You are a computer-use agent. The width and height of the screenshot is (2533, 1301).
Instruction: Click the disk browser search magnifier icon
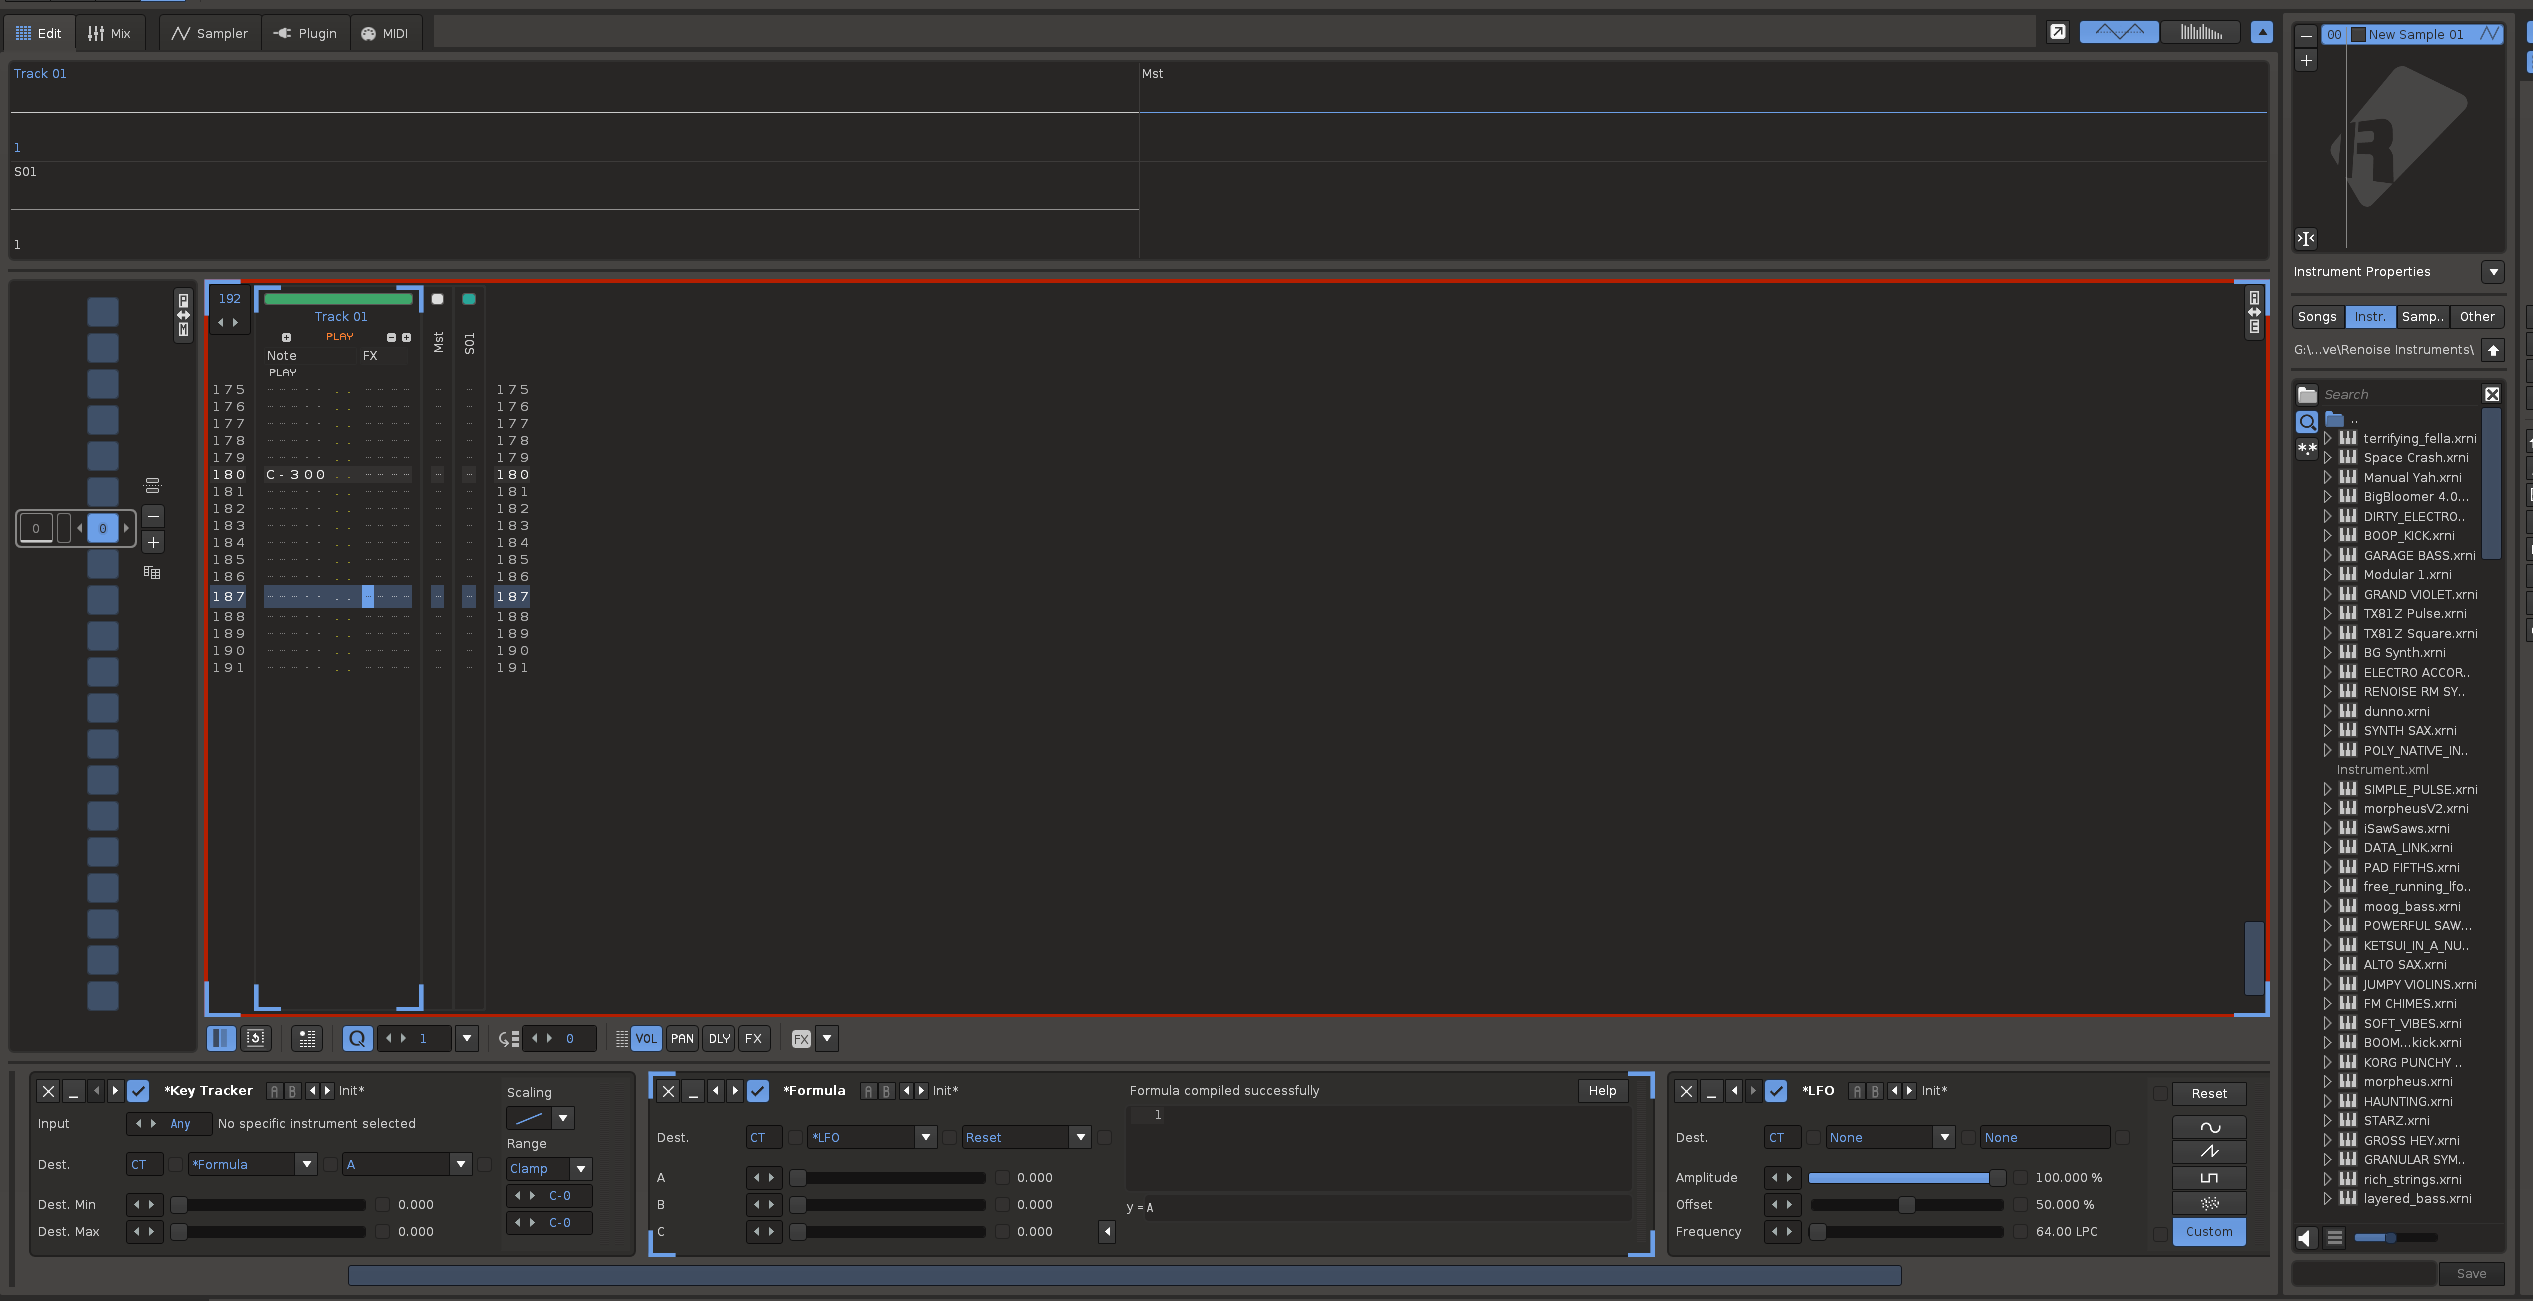2307,422
